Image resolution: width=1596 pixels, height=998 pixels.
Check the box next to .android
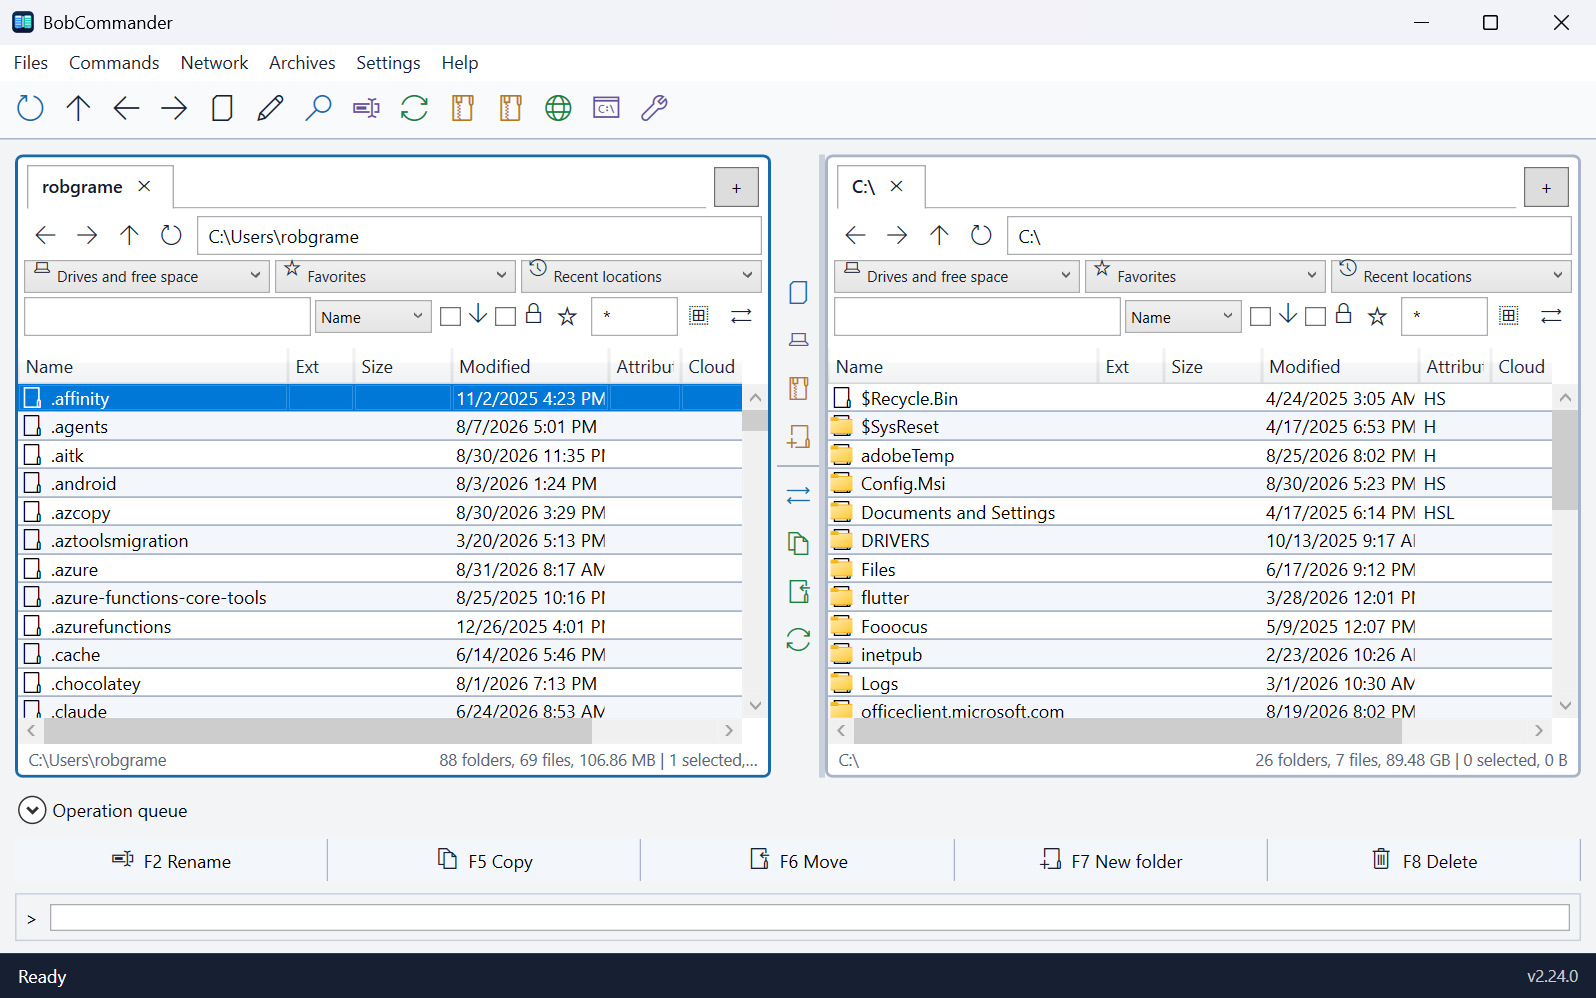coord(32,484)
